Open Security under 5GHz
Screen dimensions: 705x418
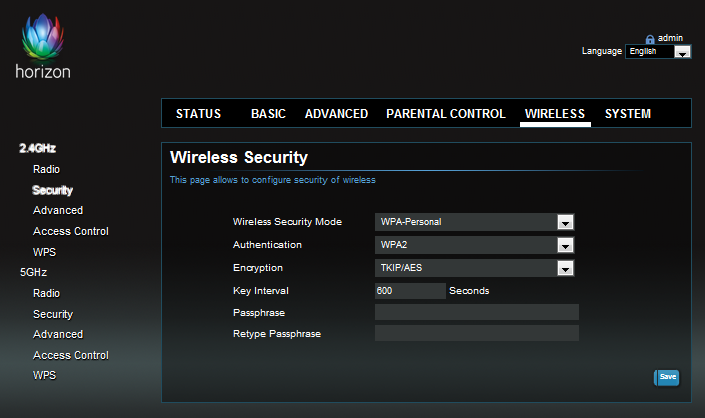coord(53,314)
